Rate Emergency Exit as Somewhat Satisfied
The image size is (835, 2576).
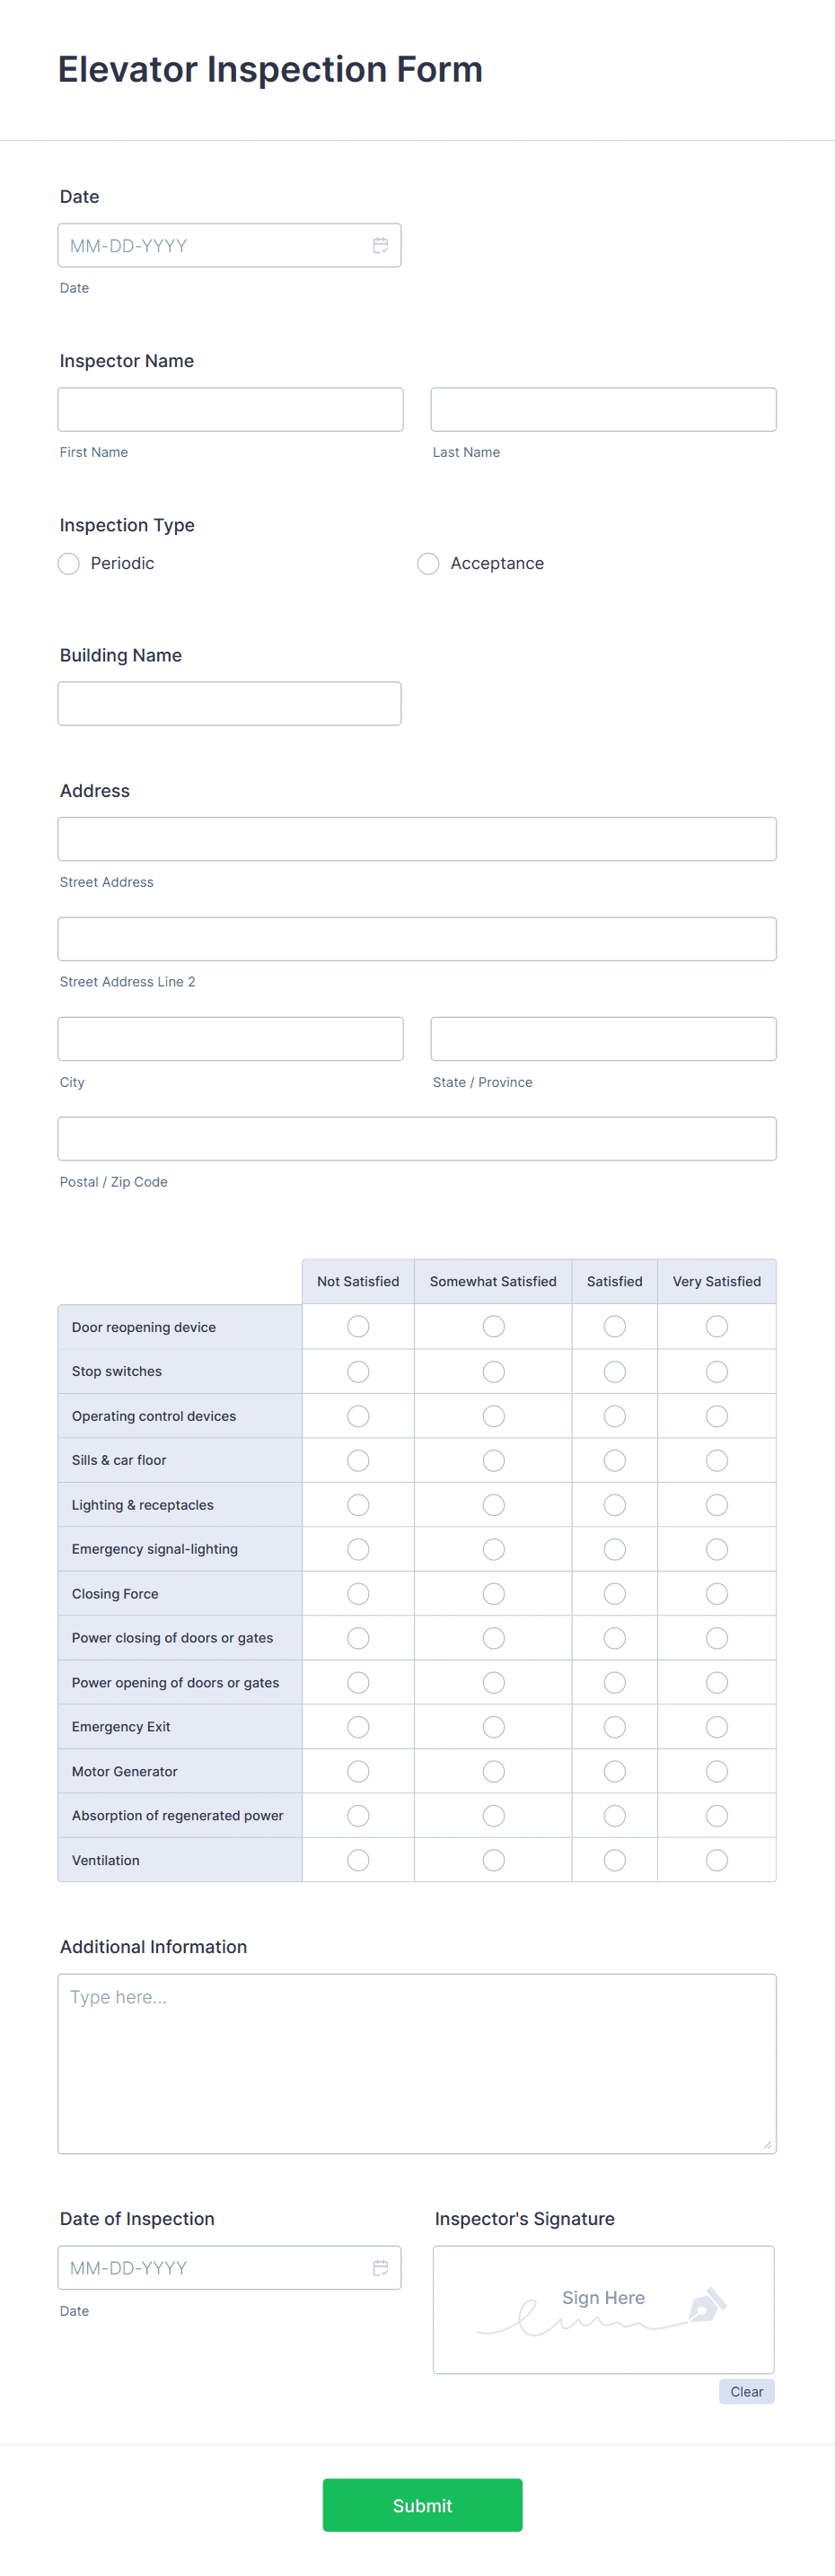click(x=493, y=1726)
